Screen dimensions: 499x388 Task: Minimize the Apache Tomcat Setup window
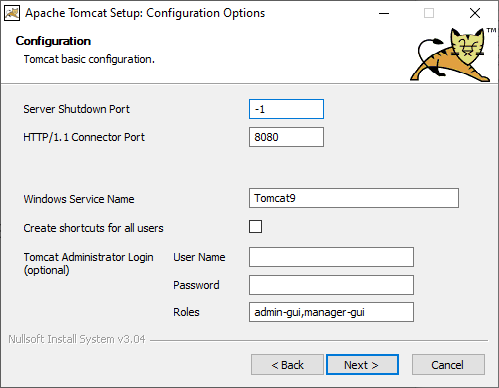click(384, 13)
